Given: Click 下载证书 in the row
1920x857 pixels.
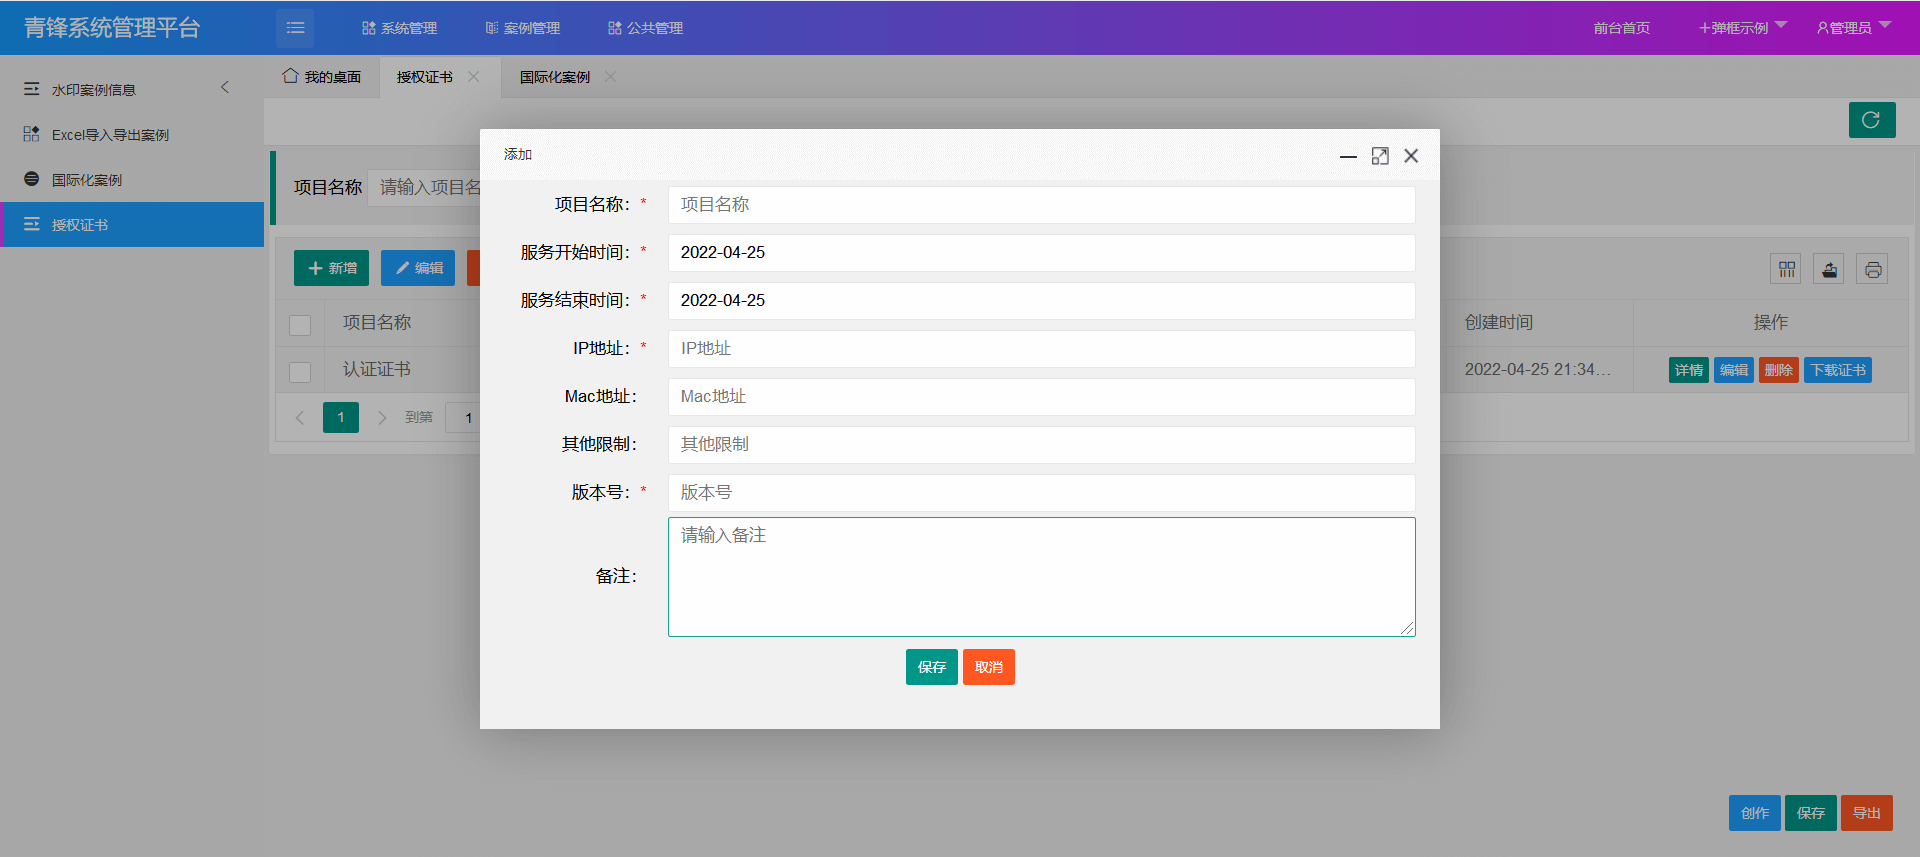Looking at the screenshot, I should point(1838,370).
